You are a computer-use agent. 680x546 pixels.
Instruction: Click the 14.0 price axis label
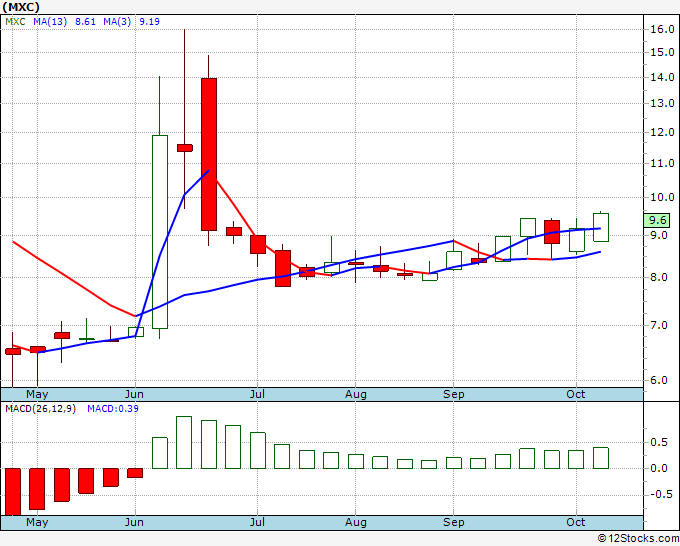(662, 78)
